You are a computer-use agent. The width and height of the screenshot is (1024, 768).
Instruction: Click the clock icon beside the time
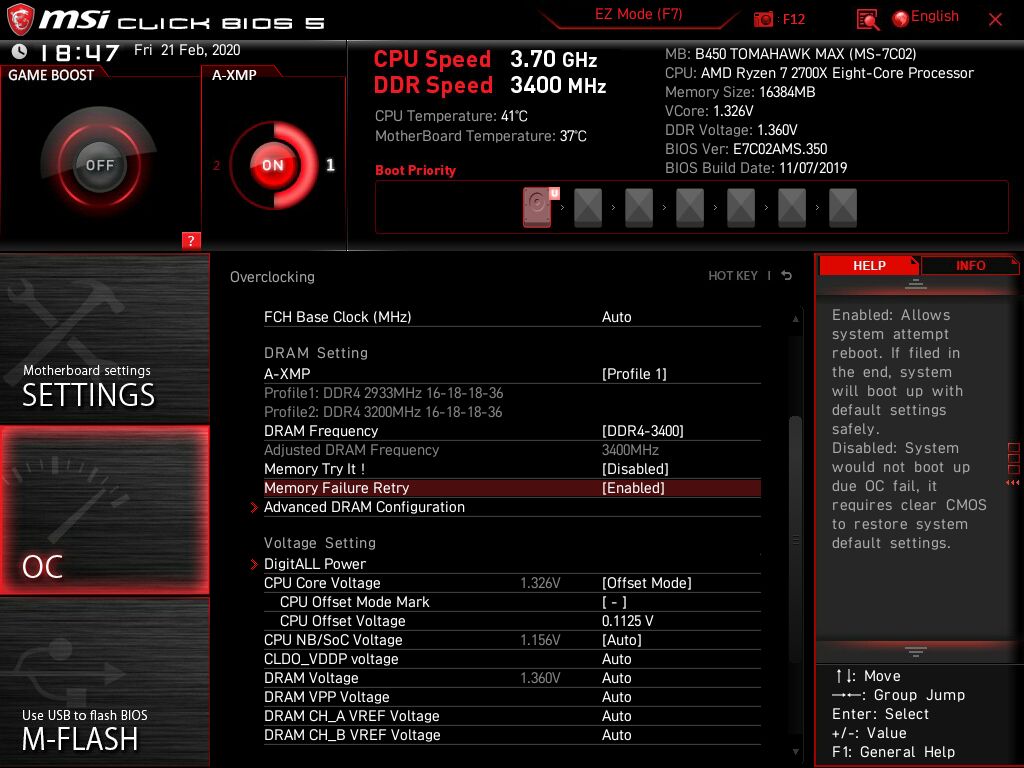point(20,51)
